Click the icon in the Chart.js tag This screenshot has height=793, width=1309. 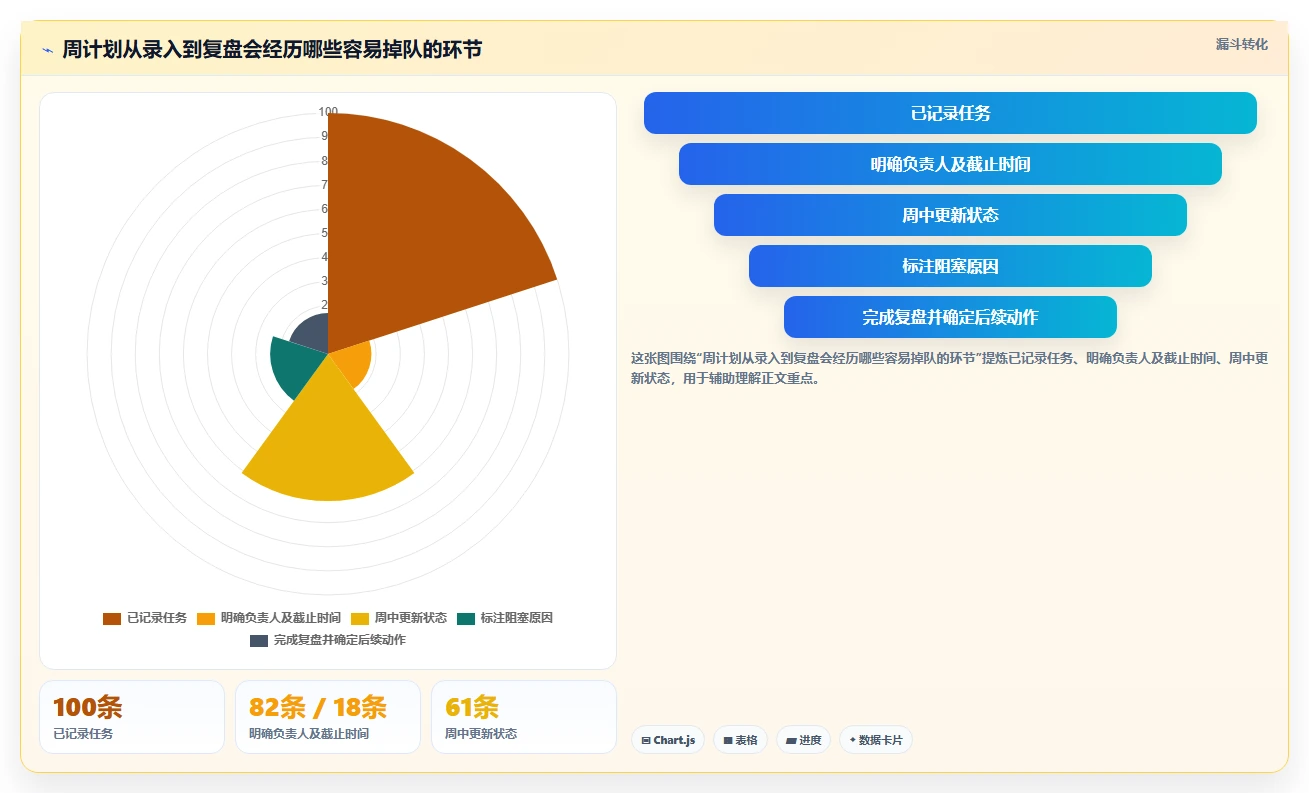[646, 741]
